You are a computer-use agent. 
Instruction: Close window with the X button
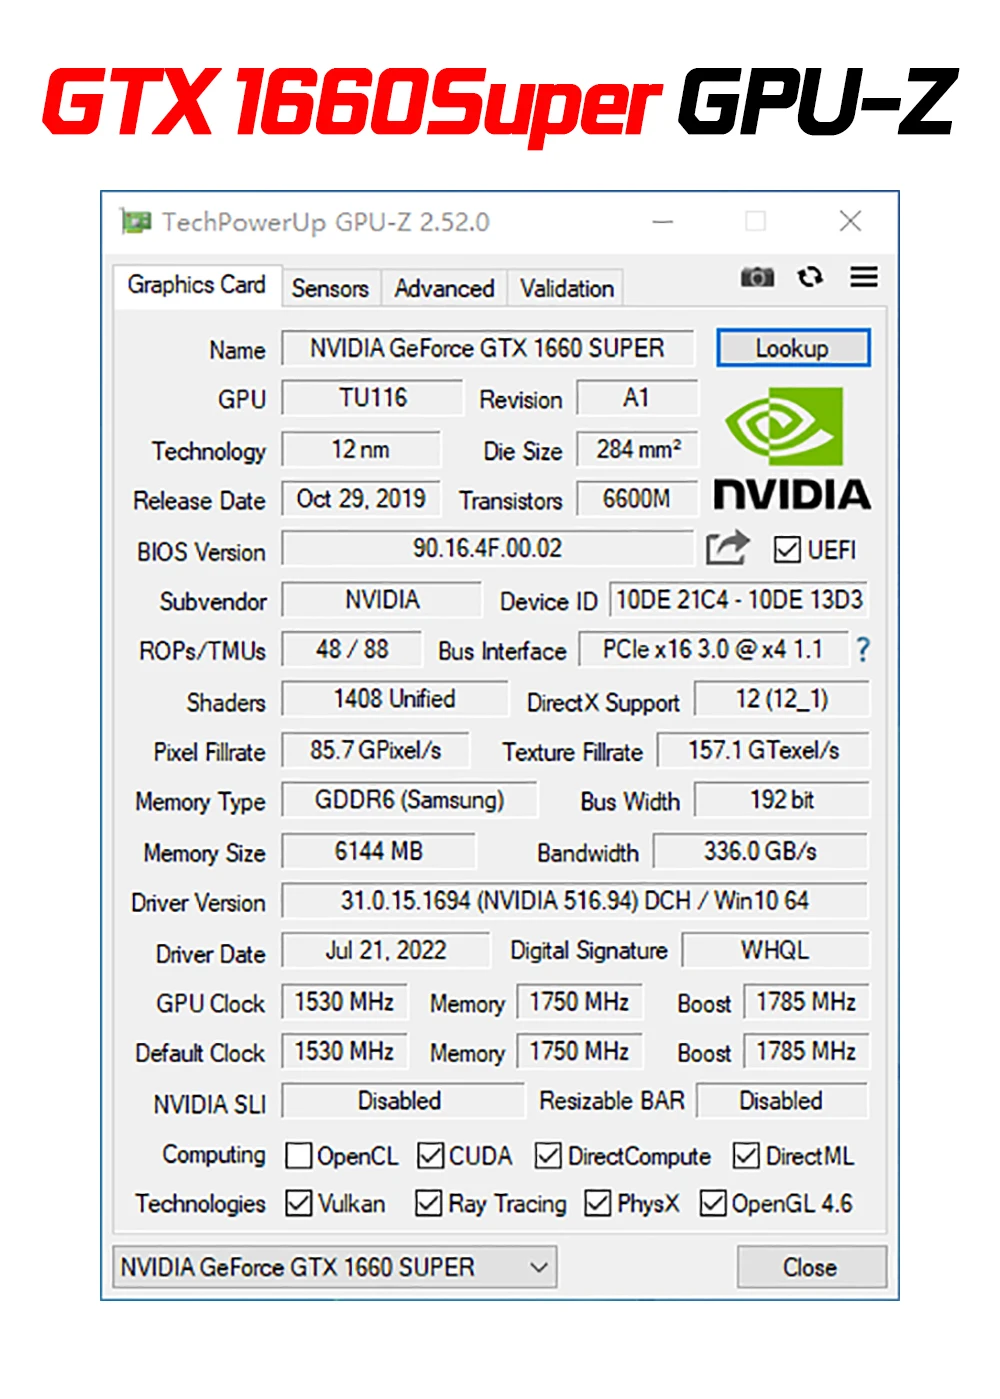850,221
